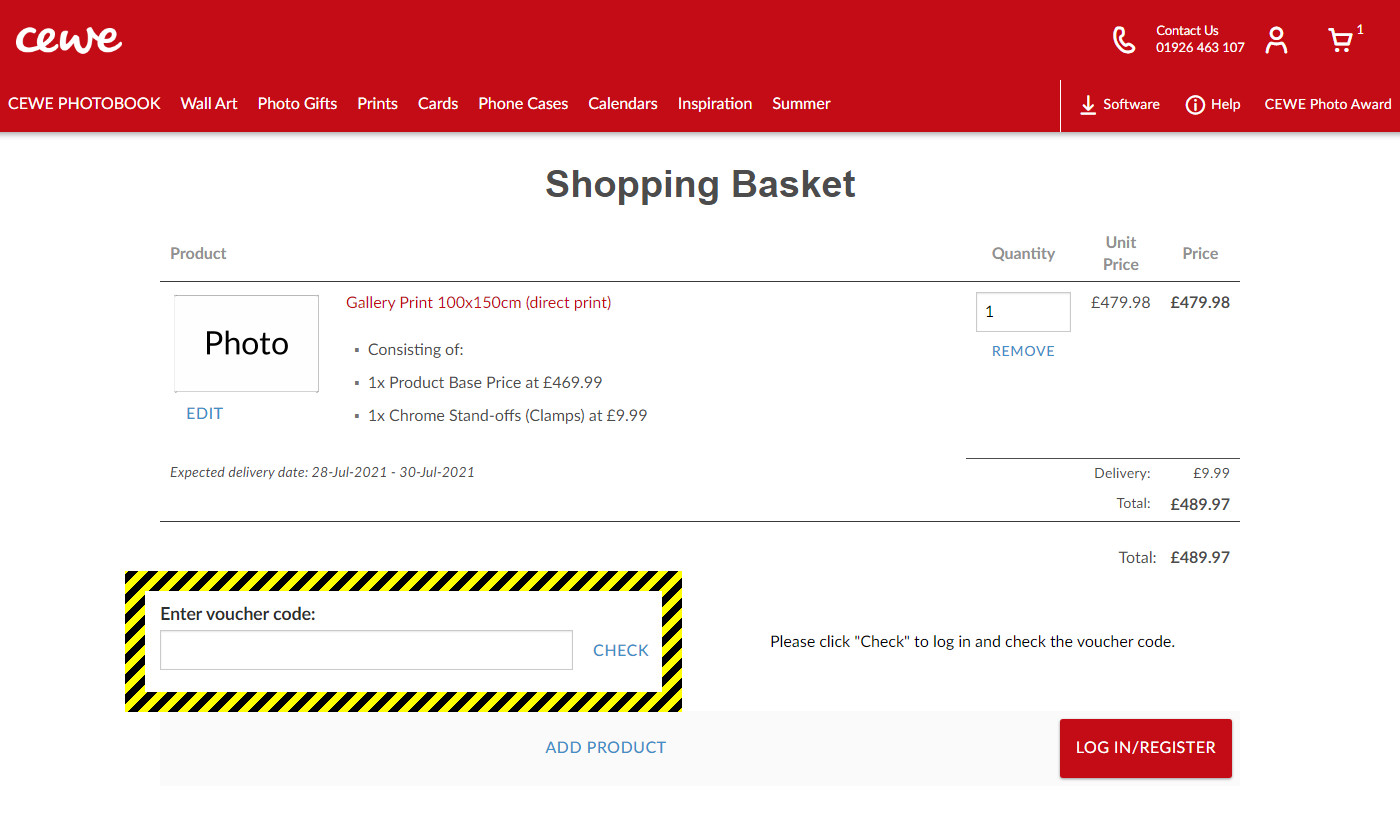The height and width of the screenshot is (820, 1400).
Task: Open the user account icon
Action: point(1276,40)
